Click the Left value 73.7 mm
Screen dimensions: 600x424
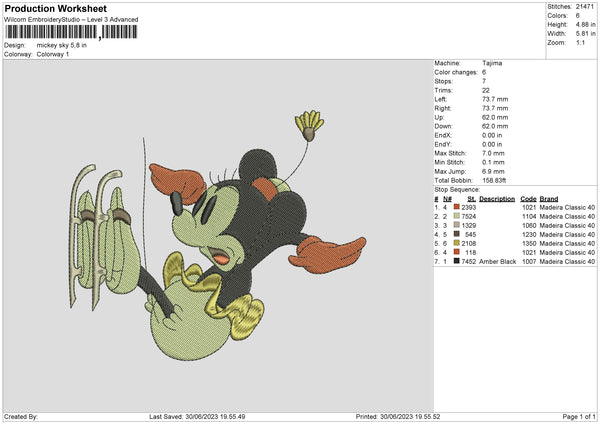click(x=495, y=99)
